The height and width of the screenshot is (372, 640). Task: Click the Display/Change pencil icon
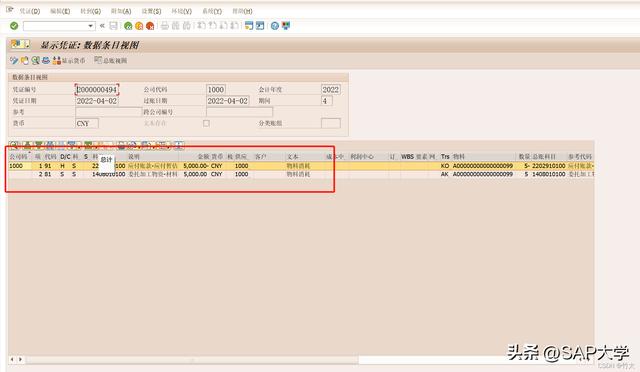14,60
